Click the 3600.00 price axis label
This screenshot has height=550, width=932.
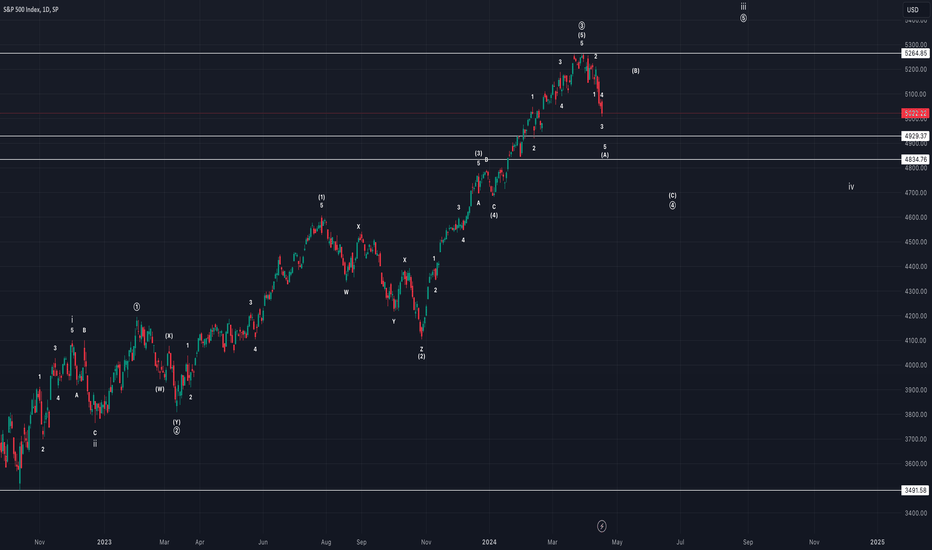click(x=915, y=464)
